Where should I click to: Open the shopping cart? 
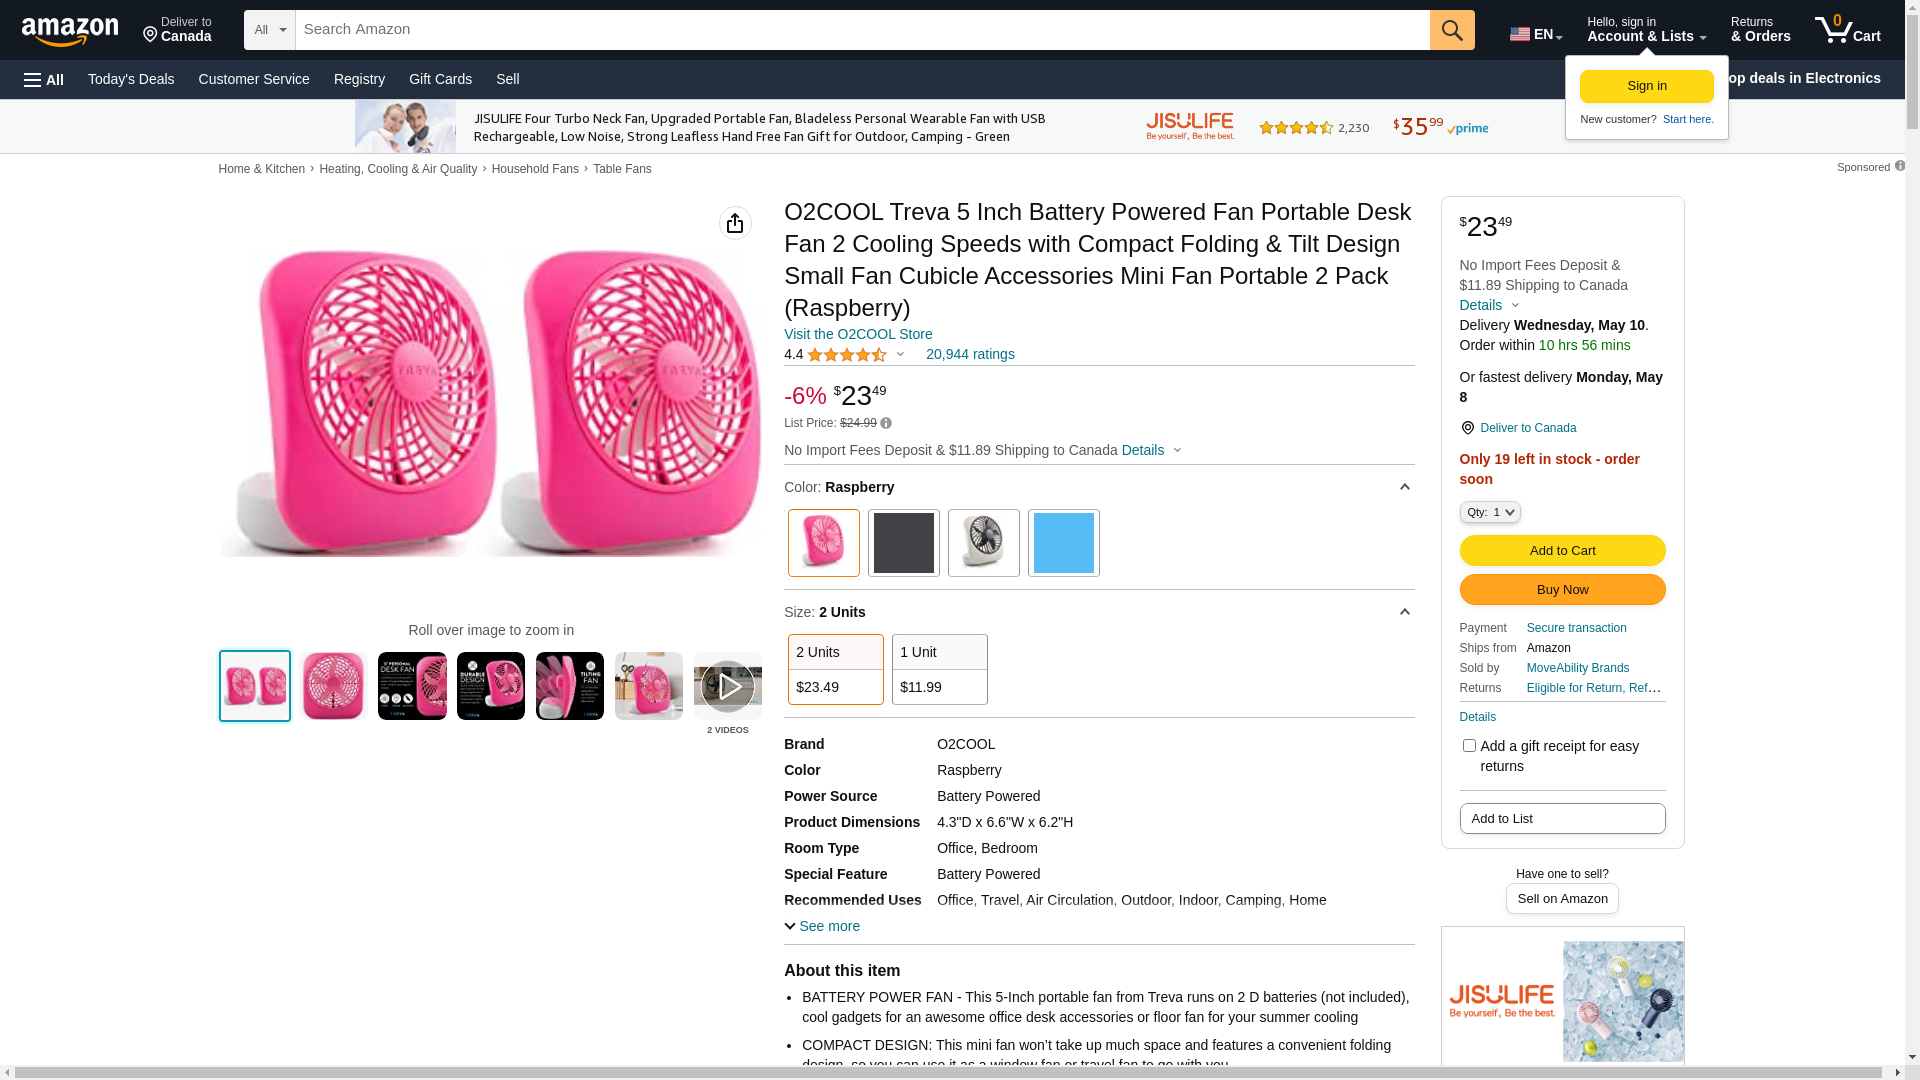[1847, 30]
